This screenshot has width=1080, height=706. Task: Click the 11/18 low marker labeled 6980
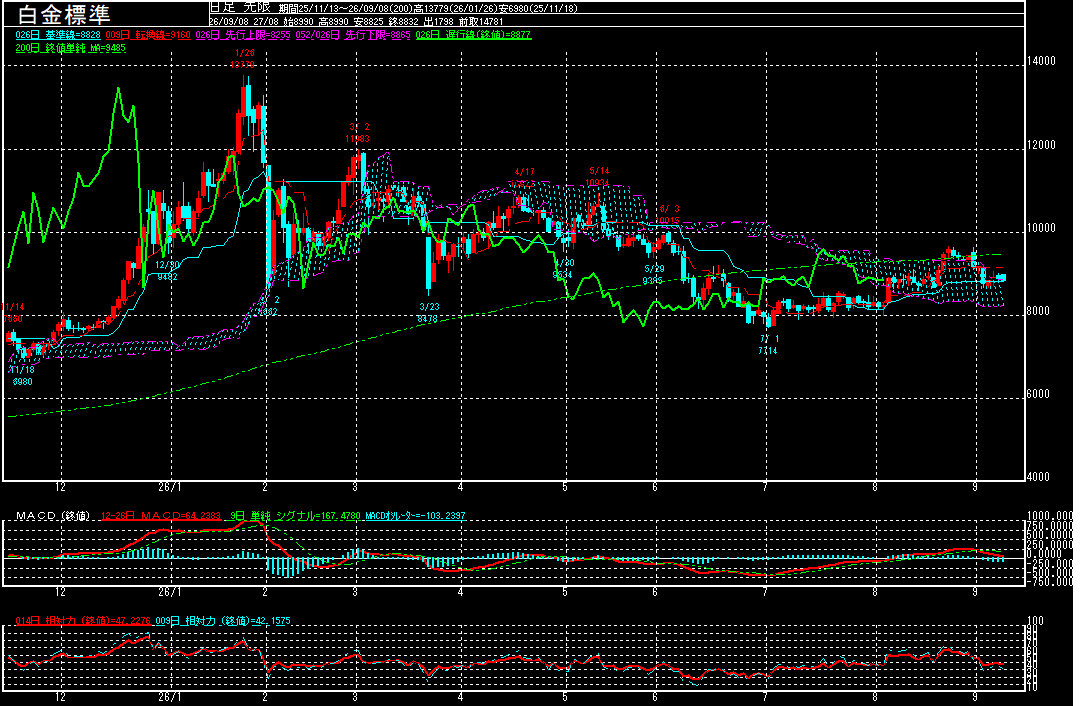tap(22, 375)
